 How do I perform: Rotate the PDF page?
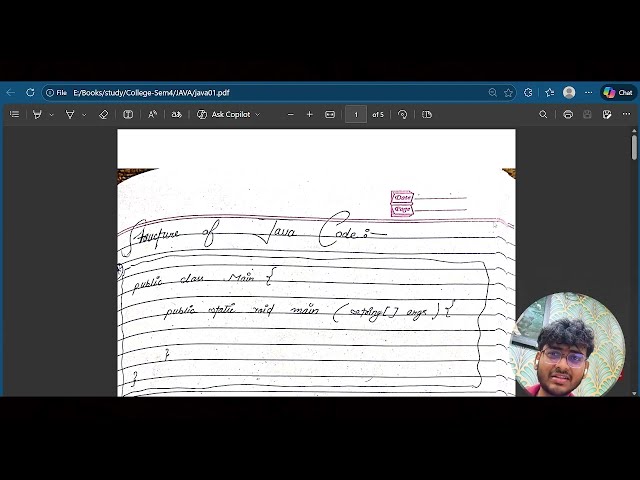[402, 115]
